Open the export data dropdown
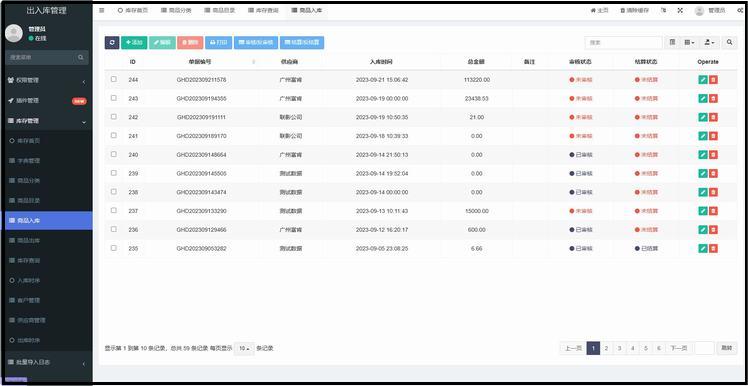The height and width of the screenshot is (386, 748). [710, 42]
